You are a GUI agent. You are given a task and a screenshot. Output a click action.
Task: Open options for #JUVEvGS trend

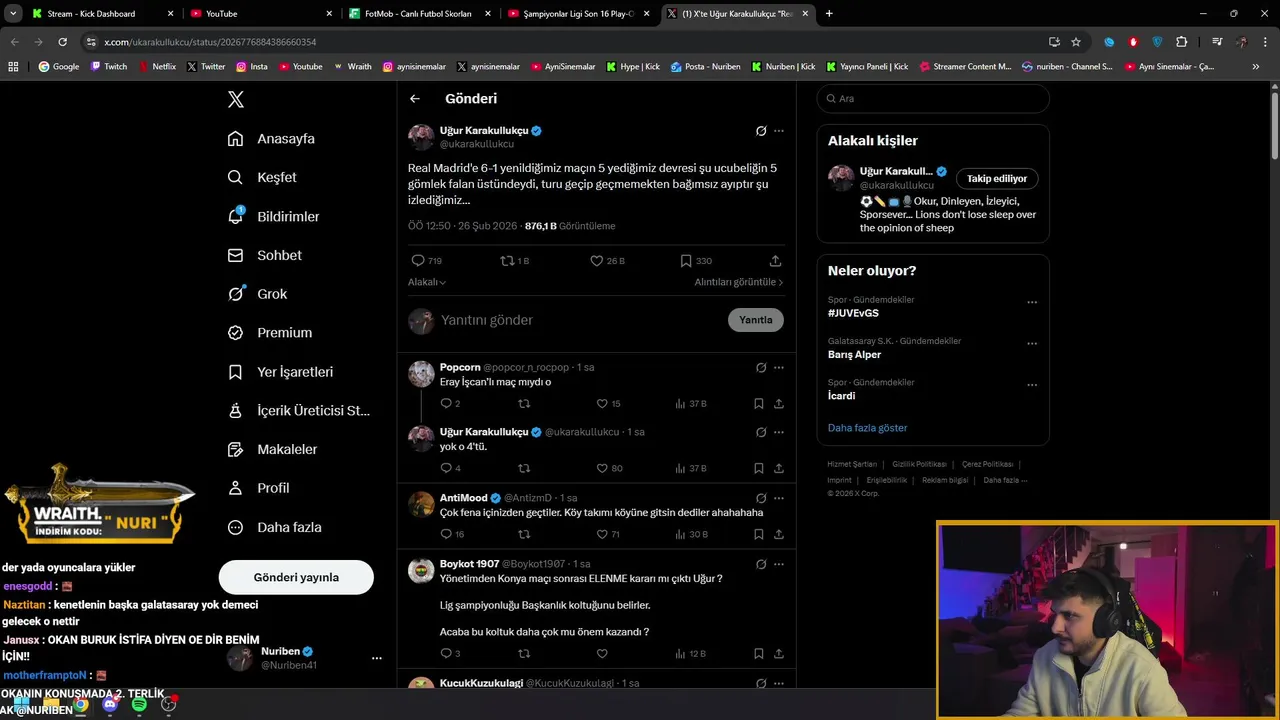click(x=1032, y=302)
